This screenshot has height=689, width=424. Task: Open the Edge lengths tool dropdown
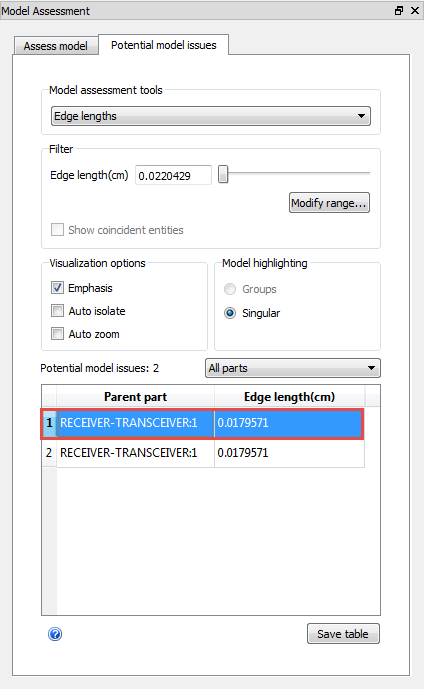tap(211, 116)
